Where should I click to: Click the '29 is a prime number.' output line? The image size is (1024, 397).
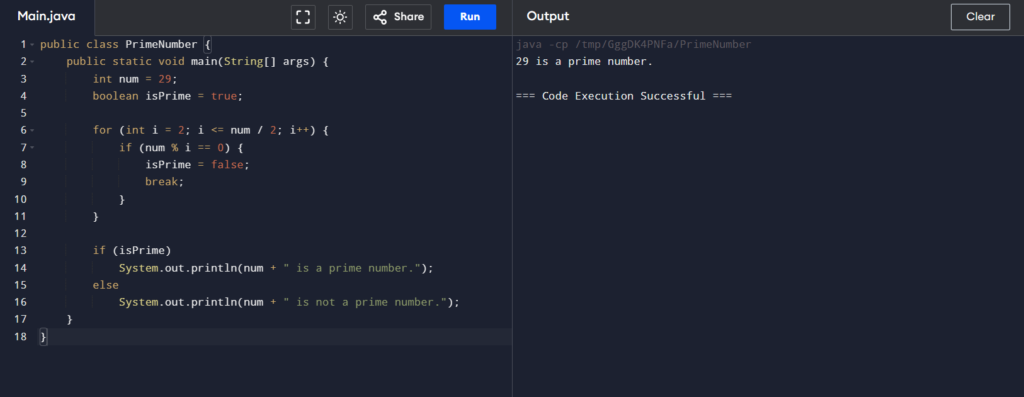(584, 62)
